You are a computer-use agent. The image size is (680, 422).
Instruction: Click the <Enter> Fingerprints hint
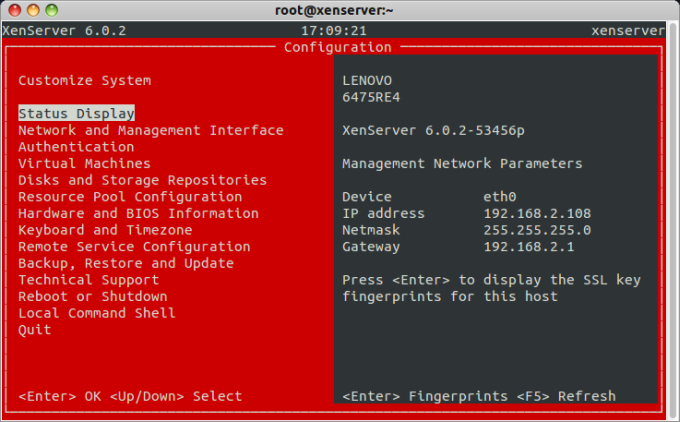[x=425, y=396]
